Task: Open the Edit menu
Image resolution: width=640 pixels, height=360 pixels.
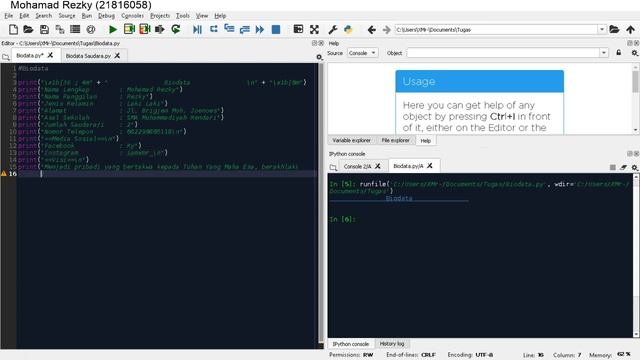Action: (24, 16)
